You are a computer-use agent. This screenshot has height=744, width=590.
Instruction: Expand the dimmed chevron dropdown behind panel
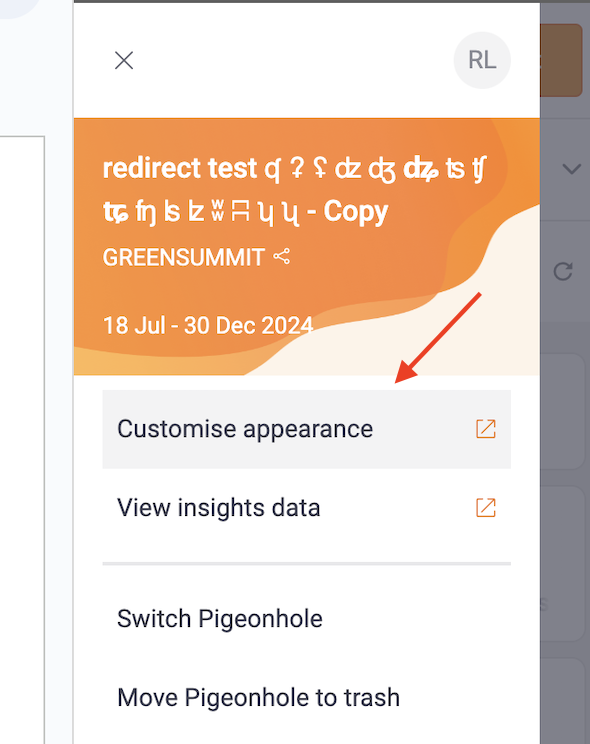(571, 169)
